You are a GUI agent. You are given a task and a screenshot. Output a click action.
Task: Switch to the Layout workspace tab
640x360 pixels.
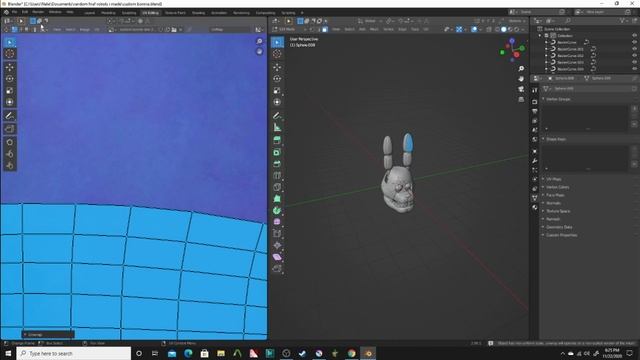tap(89, 13)
